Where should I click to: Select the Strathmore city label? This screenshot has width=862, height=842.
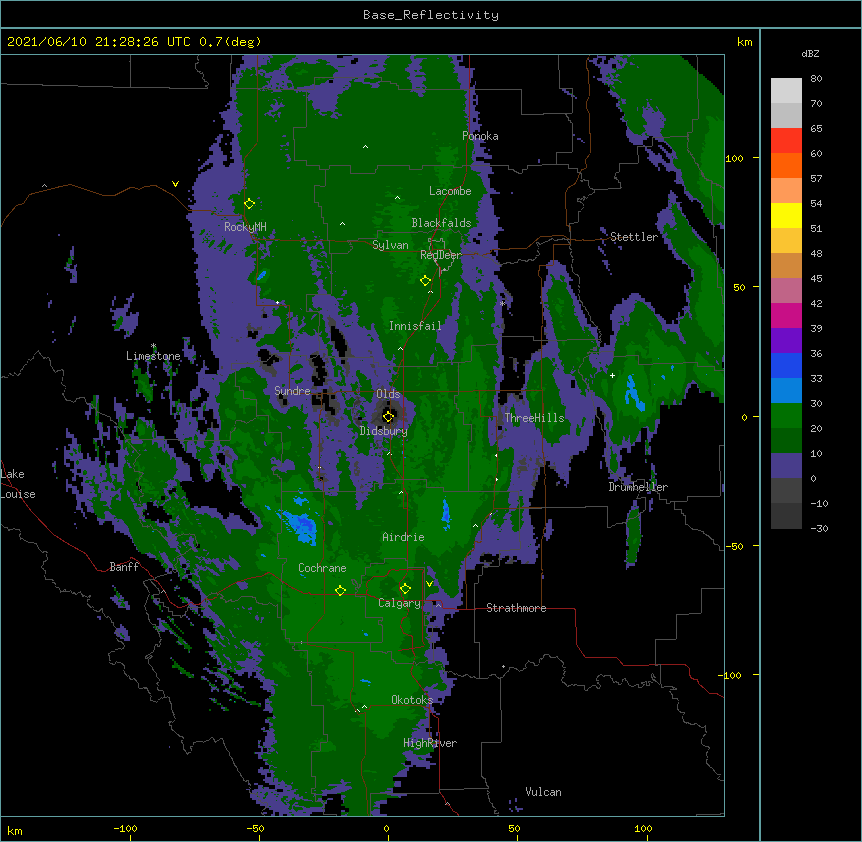click(x=516, y=608)
